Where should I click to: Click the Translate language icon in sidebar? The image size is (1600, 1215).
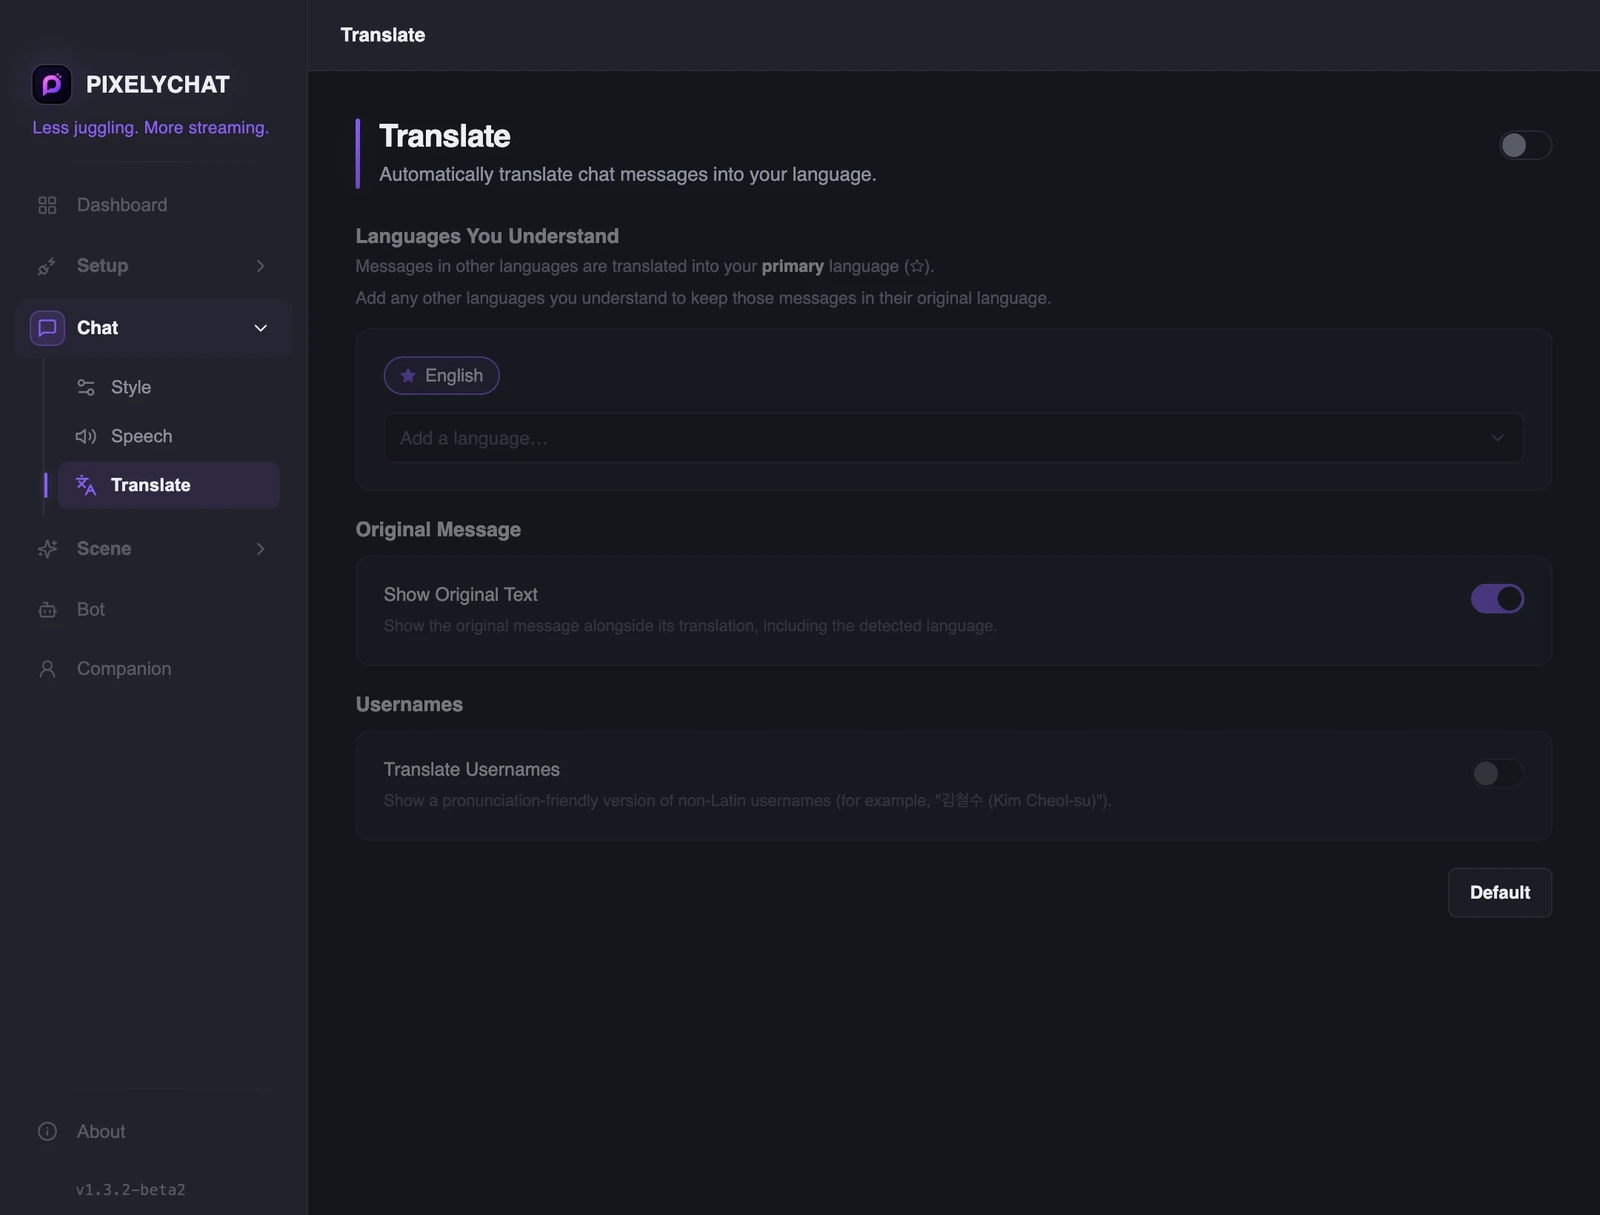coord(86,485)
